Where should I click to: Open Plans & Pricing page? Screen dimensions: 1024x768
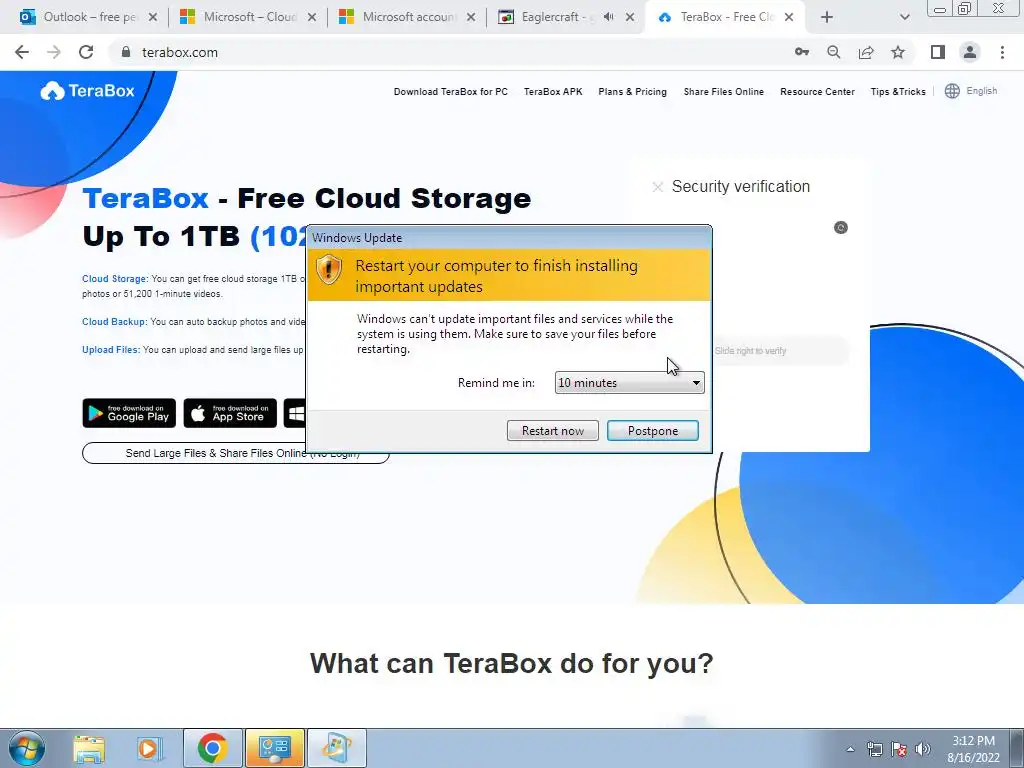click(x=632, y=92)
